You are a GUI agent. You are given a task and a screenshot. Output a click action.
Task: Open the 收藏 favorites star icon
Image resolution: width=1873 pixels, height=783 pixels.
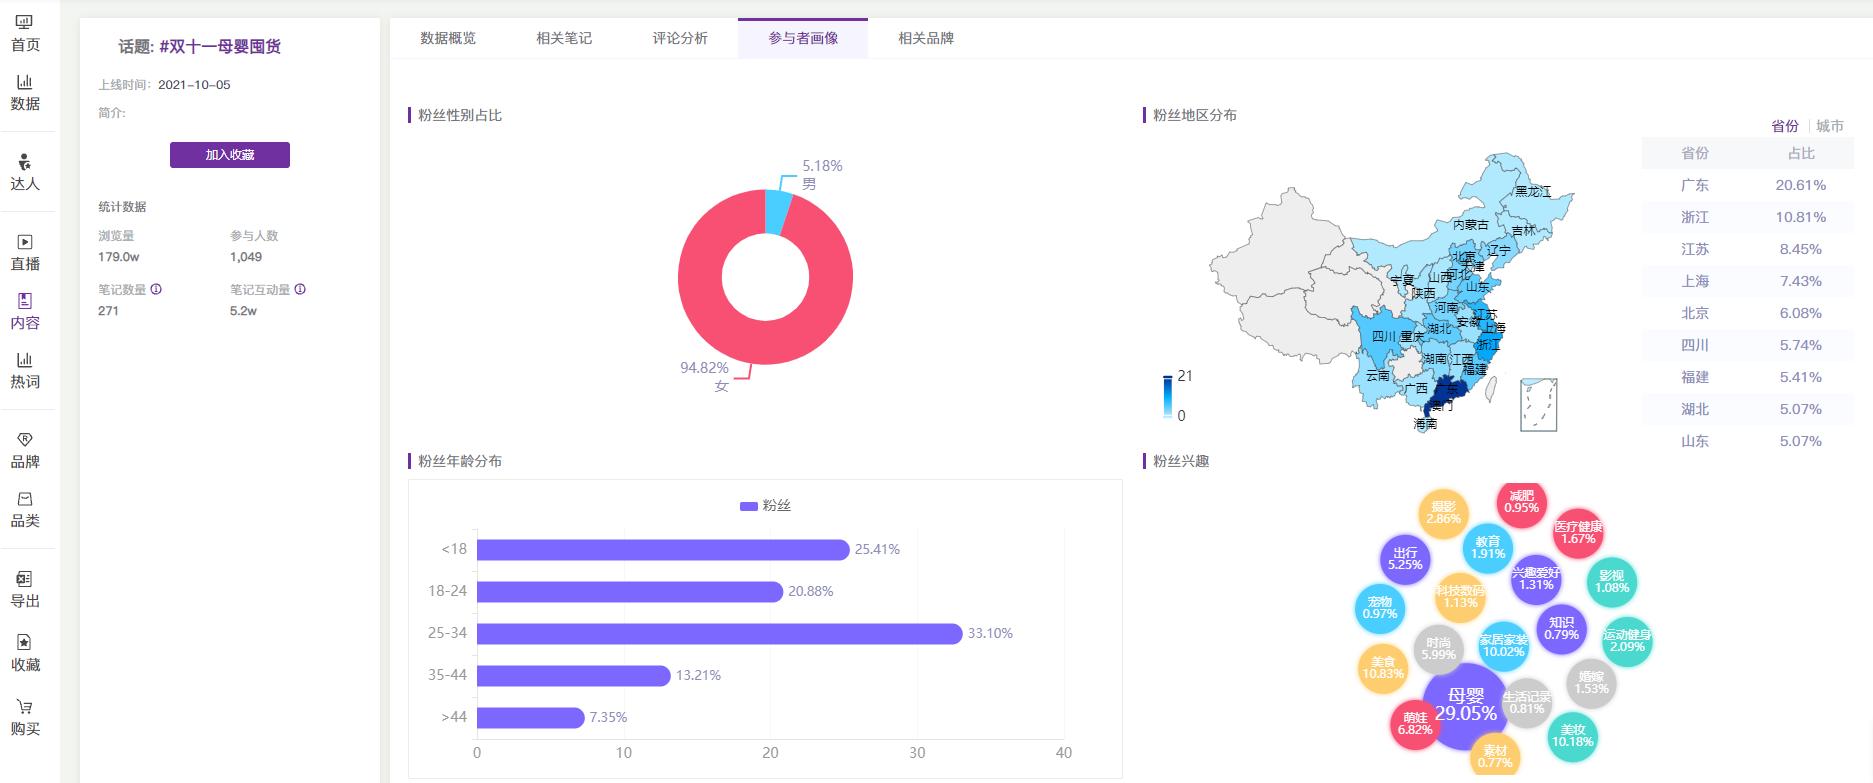pos(25,642)
